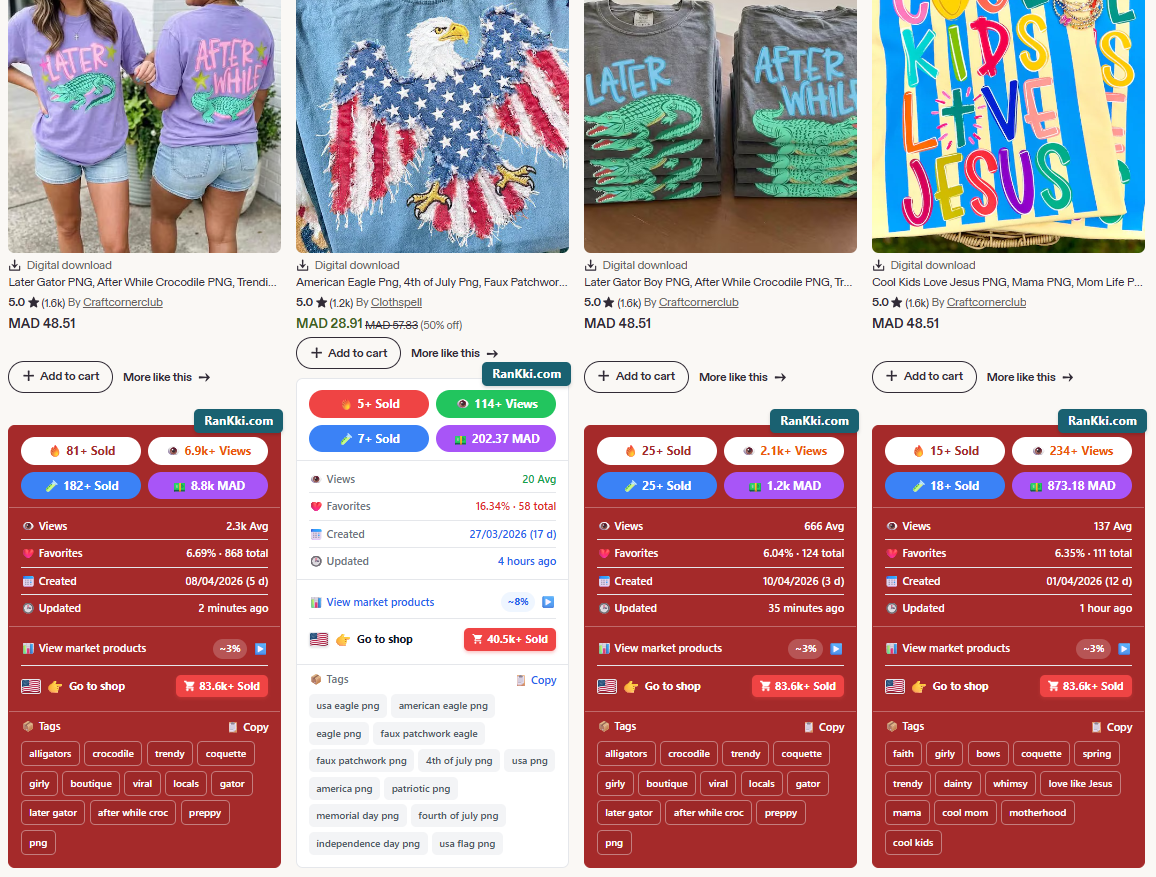Add the Cool Kids Love Jesus PNG to cart
Image resolution: width=1156 pixels, height=877 pixels.
pos(924,377)
